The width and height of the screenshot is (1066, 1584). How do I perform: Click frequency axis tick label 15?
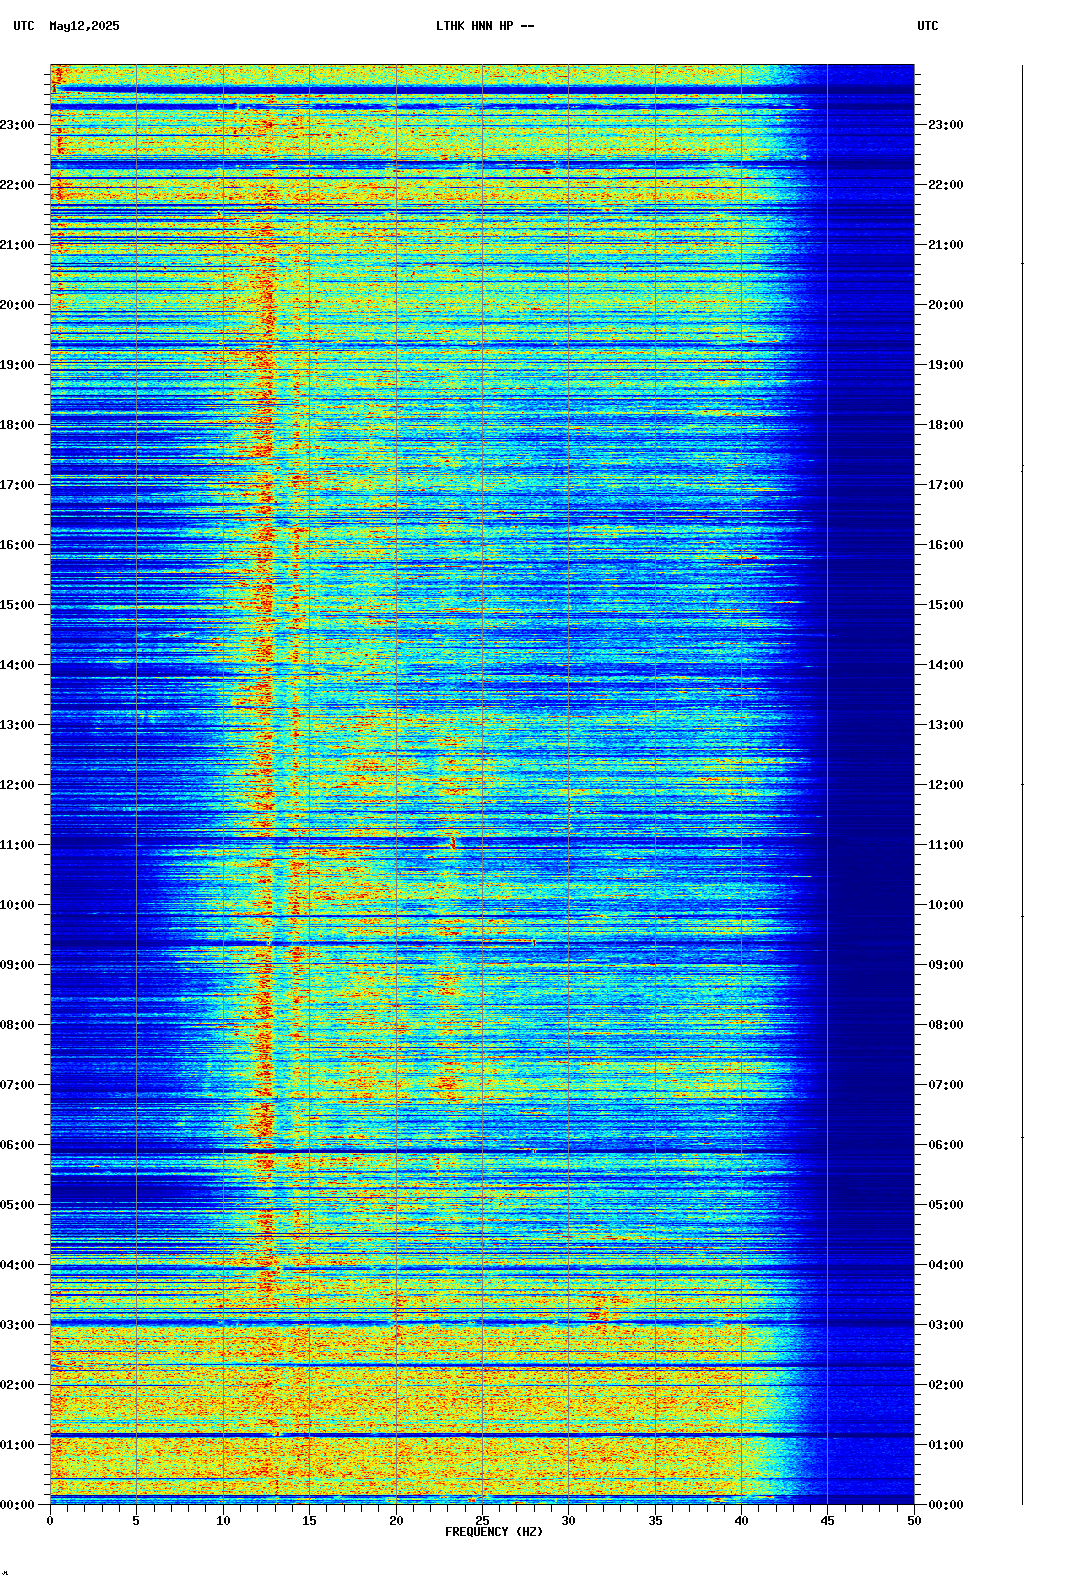pos(309,1521)
